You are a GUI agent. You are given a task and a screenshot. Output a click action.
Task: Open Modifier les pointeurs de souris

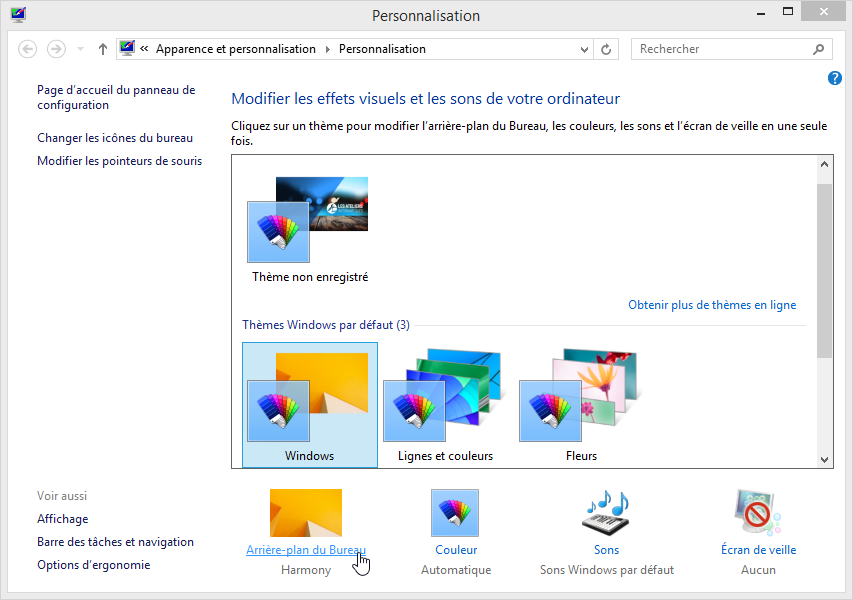click(119, 161)
